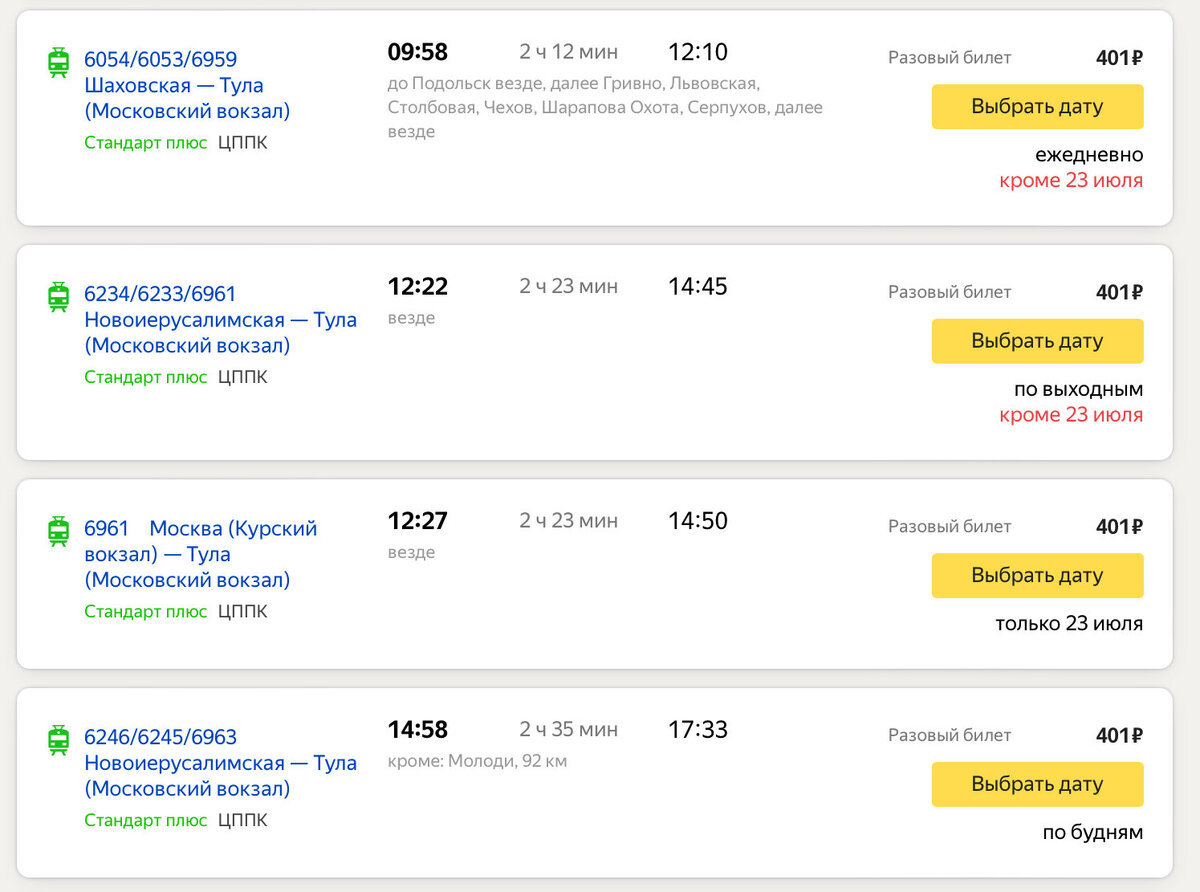Click the green train icon for route 6246/6245/6963

coord(59,740)
